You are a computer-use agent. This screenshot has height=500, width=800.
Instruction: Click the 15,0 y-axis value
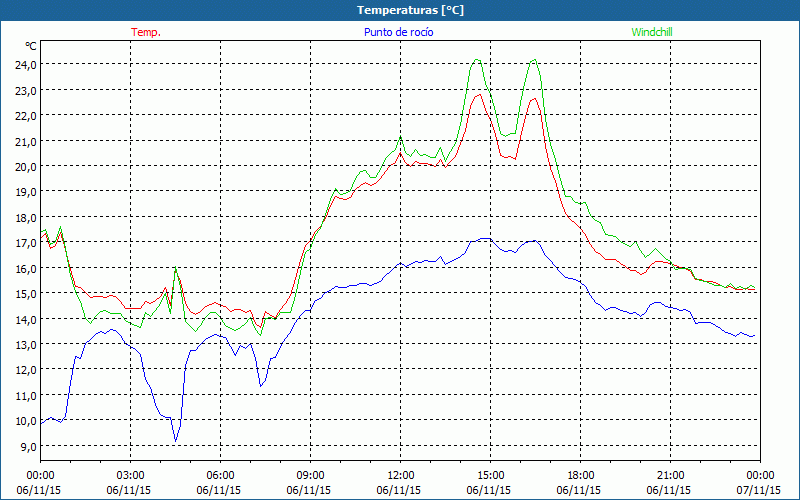(x=27, y=294)
